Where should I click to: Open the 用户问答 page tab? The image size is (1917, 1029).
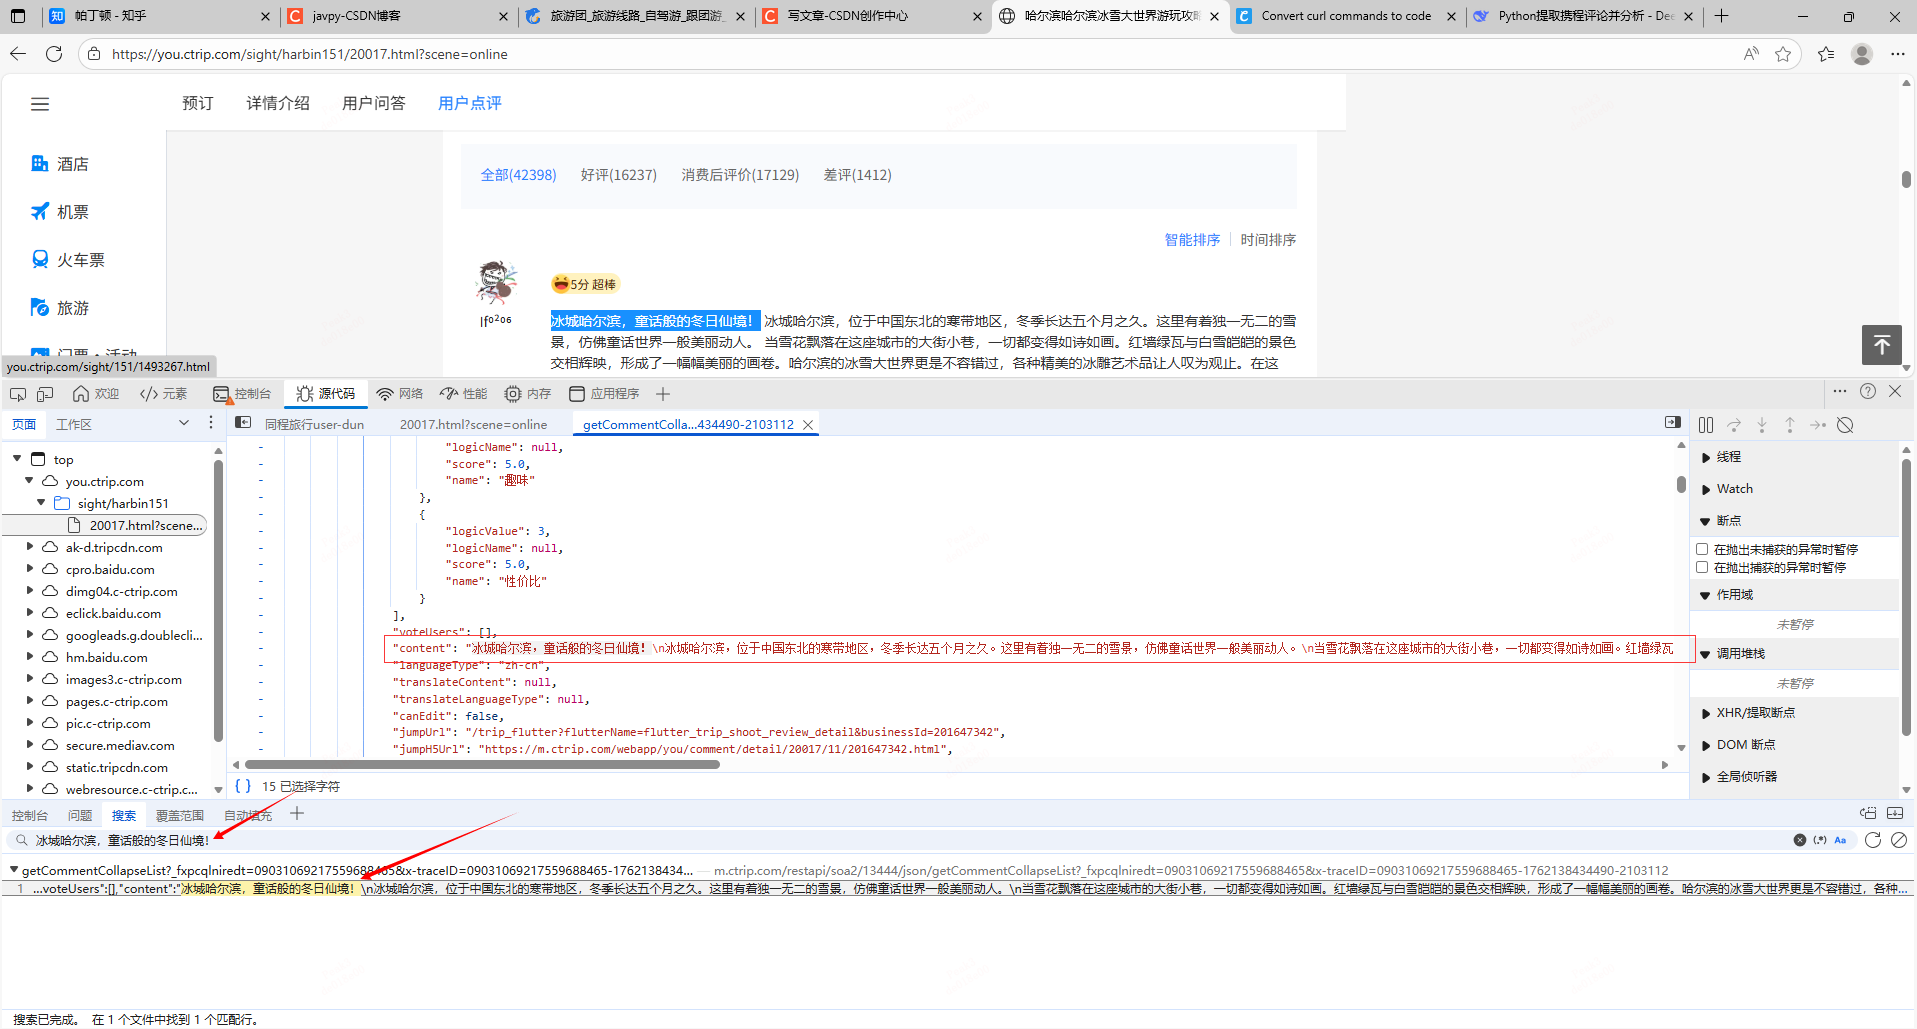(374, 103)
